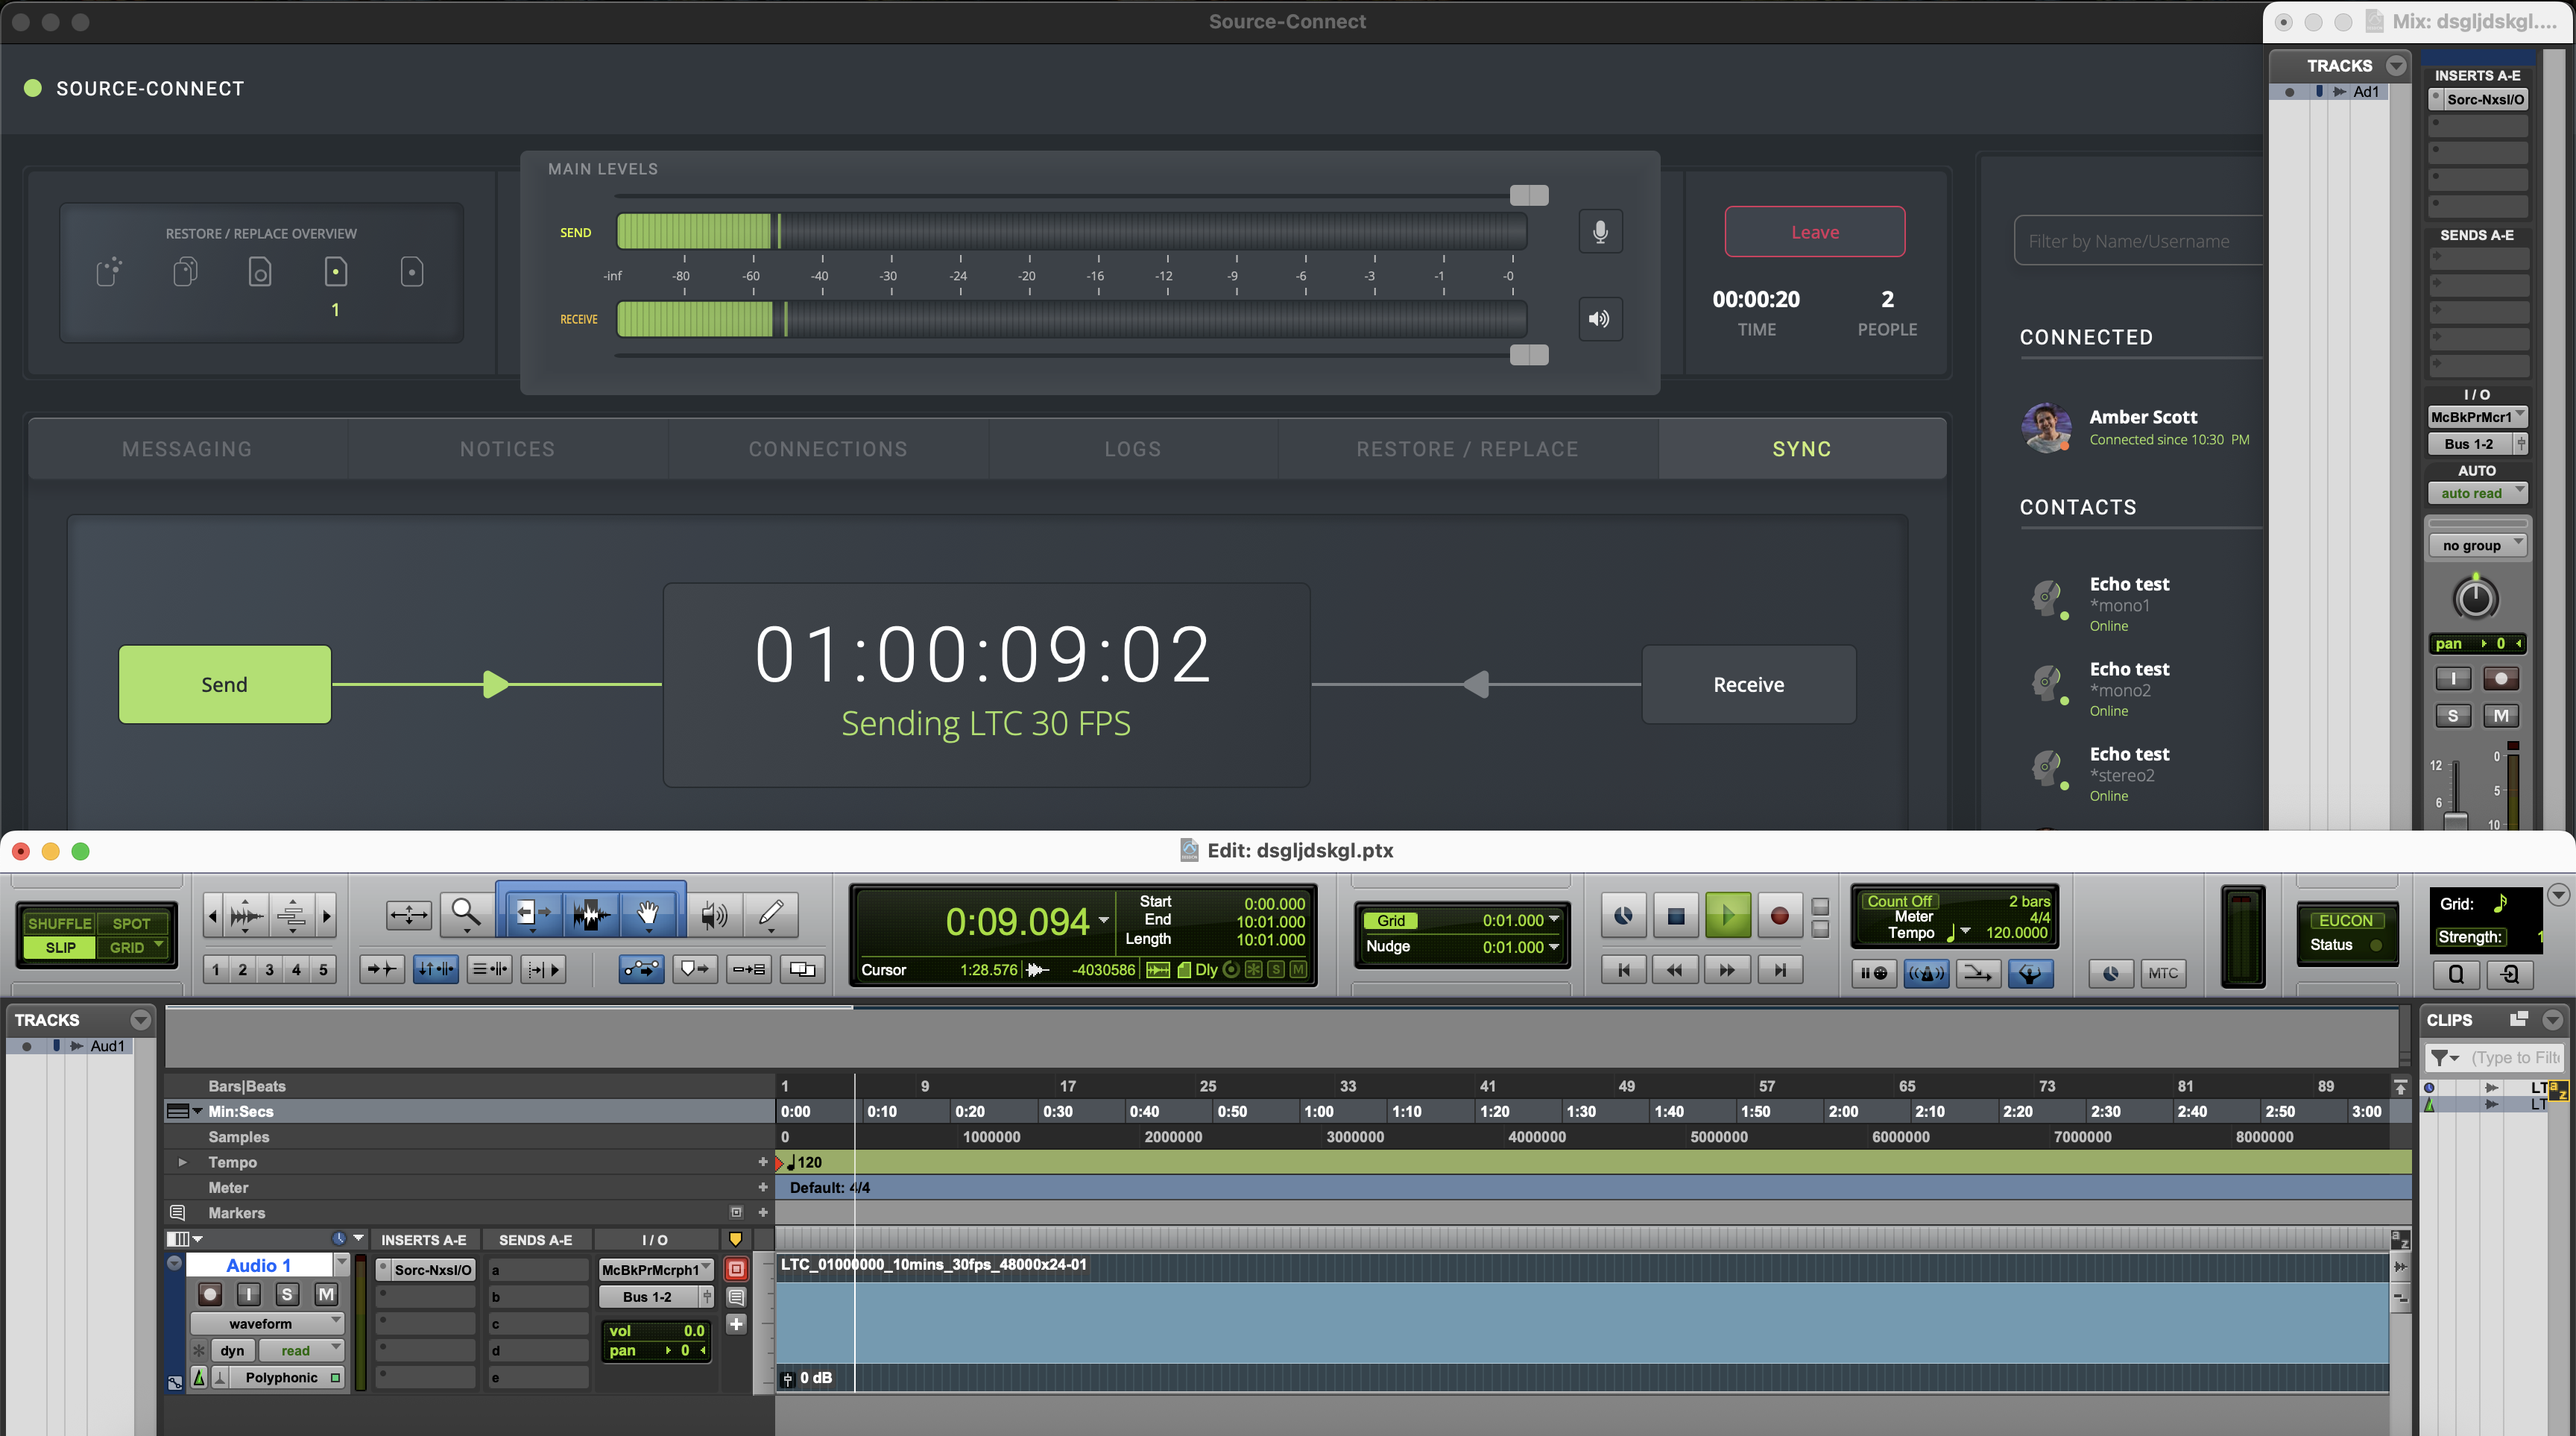Click the microphone mute icon for Send

click(x=1600, y=232)
